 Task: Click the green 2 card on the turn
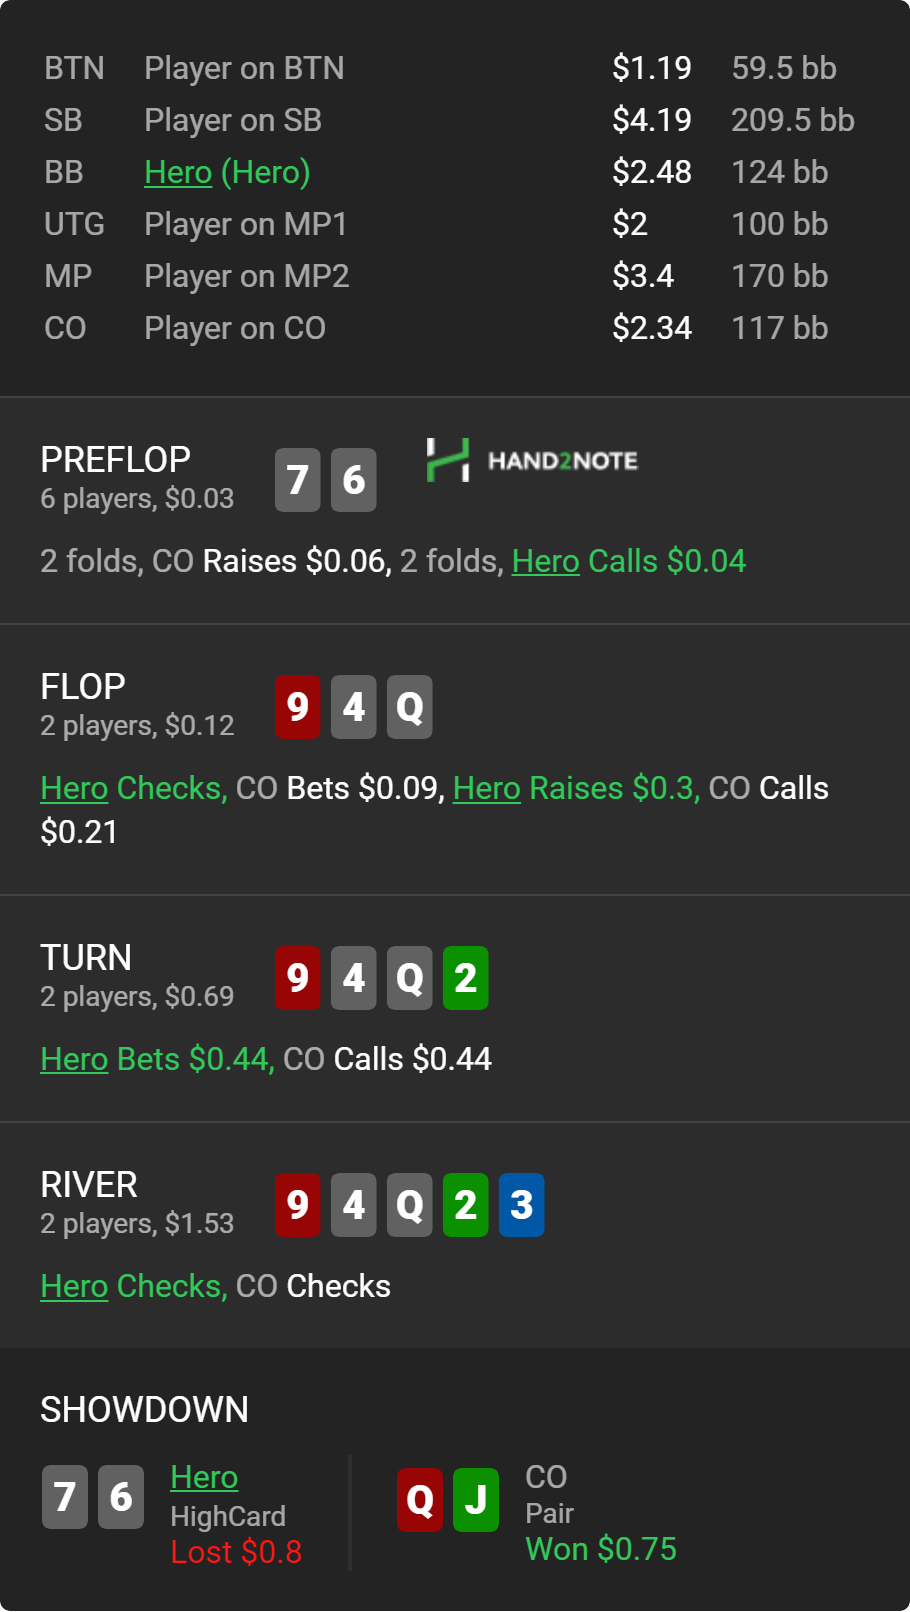pyautogui.click(x=466, y=978)
